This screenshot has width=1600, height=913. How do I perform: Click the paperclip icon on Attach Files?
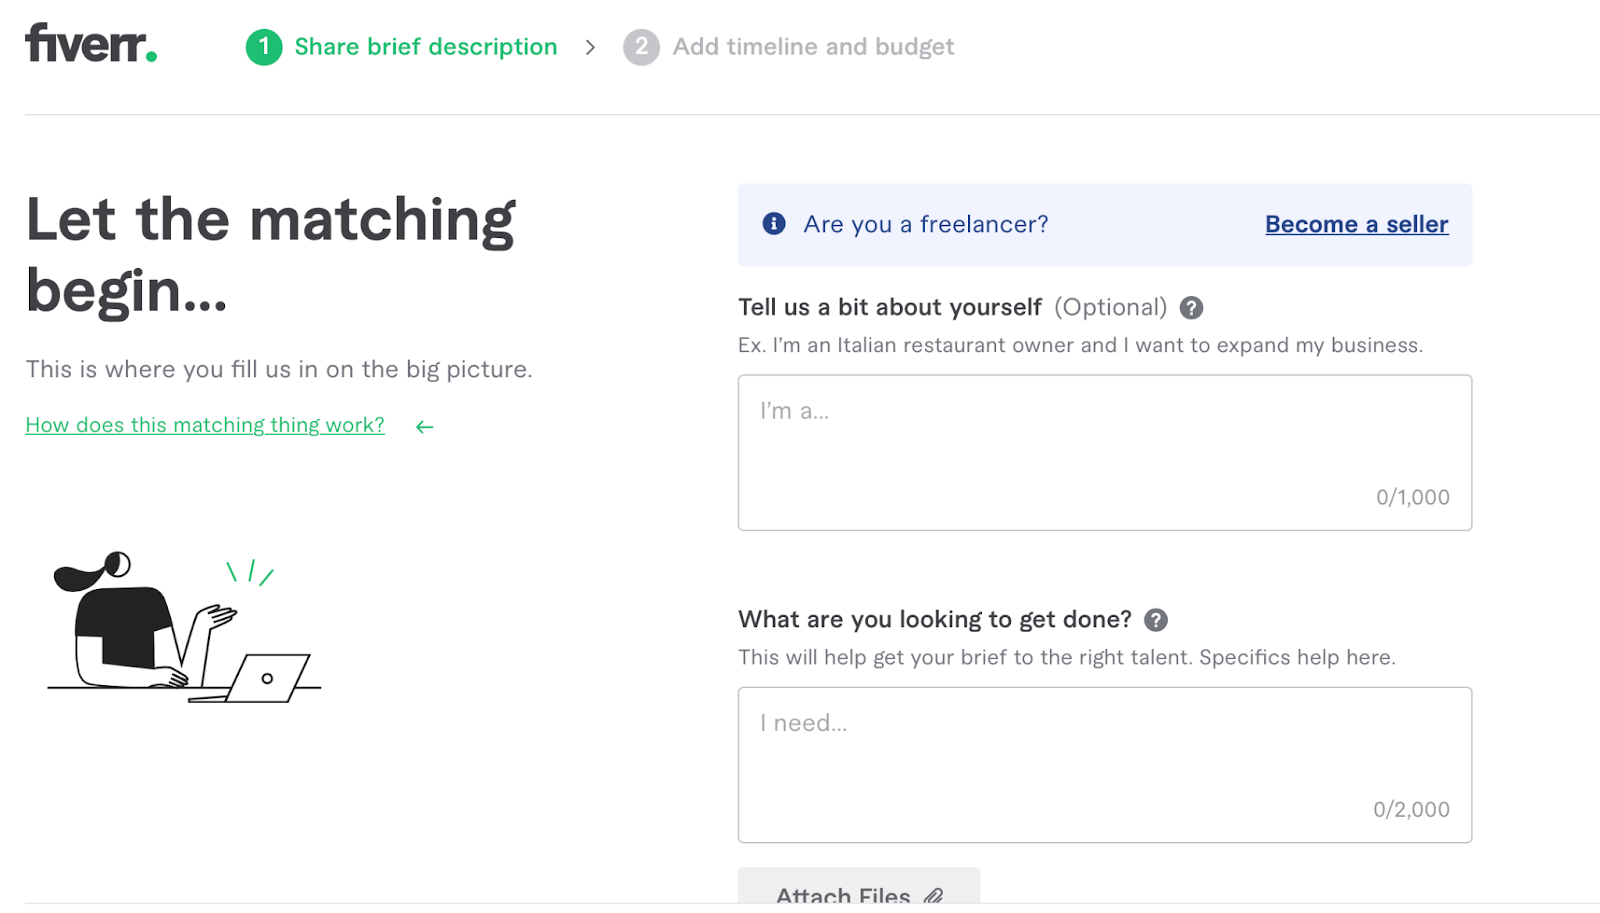tap(933, 895)
